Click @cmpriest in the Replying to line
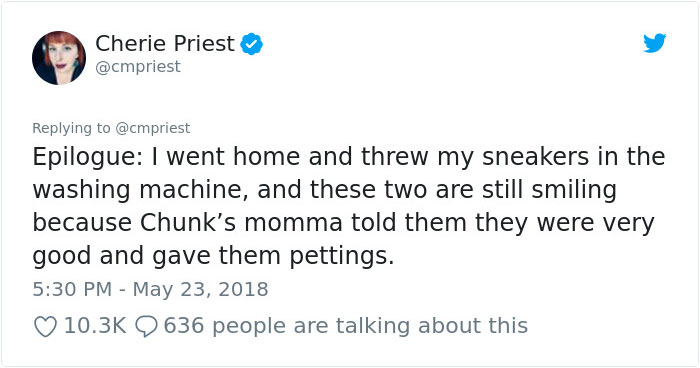Viewport: 700px width, 368px height. click(153, 128)
